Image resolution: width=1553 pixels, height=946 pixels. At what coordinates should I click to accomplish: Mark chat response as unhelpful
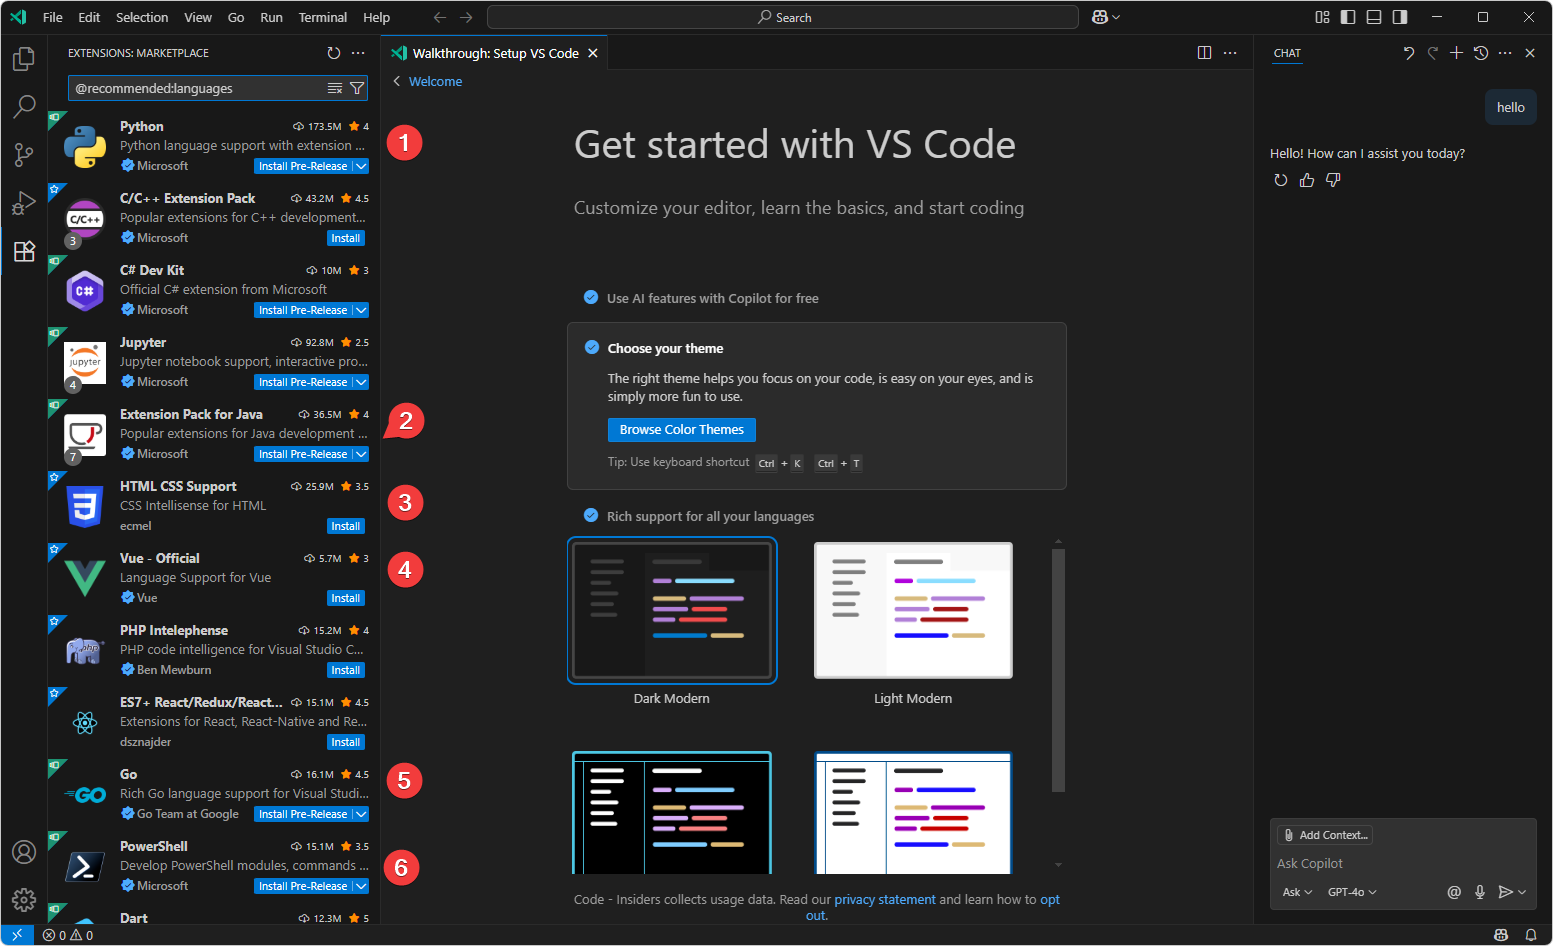[x=1333, y=180]
